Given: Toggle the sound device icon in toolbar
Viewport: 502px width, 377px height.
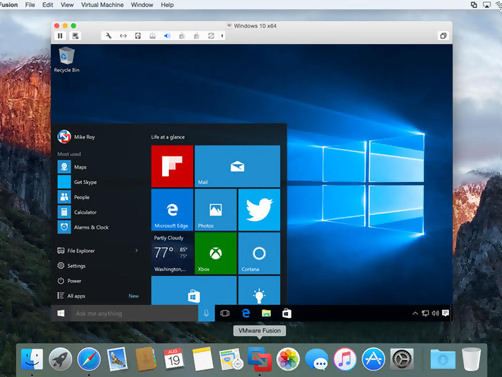Looking at the screenshot, I should (167, 36).
